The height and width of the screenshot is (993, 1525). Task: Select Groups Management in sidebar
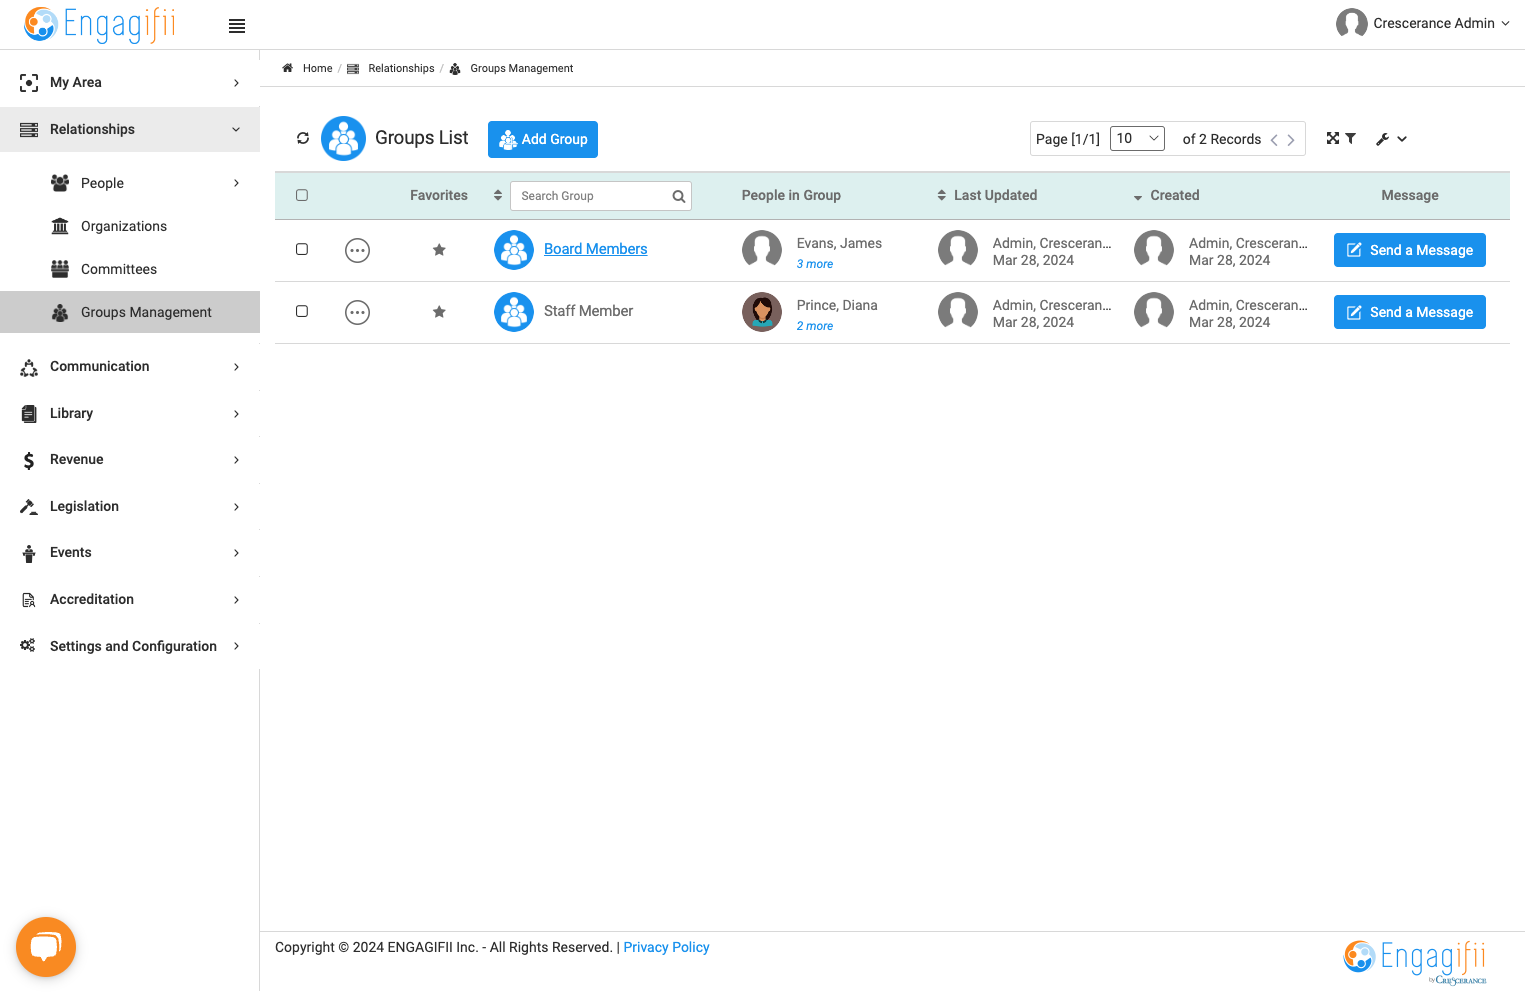click(130, 312)
